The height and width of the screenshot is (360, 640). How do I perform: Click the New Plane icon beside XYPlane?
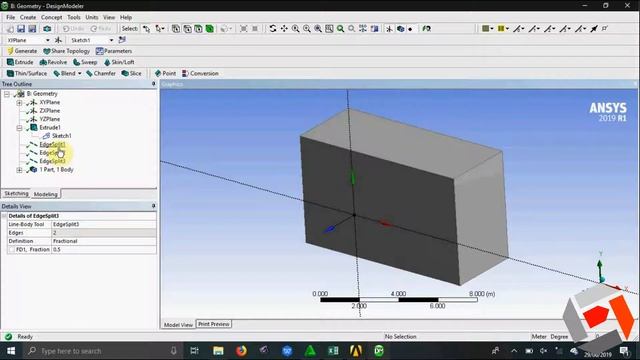[x=58, y=40]
